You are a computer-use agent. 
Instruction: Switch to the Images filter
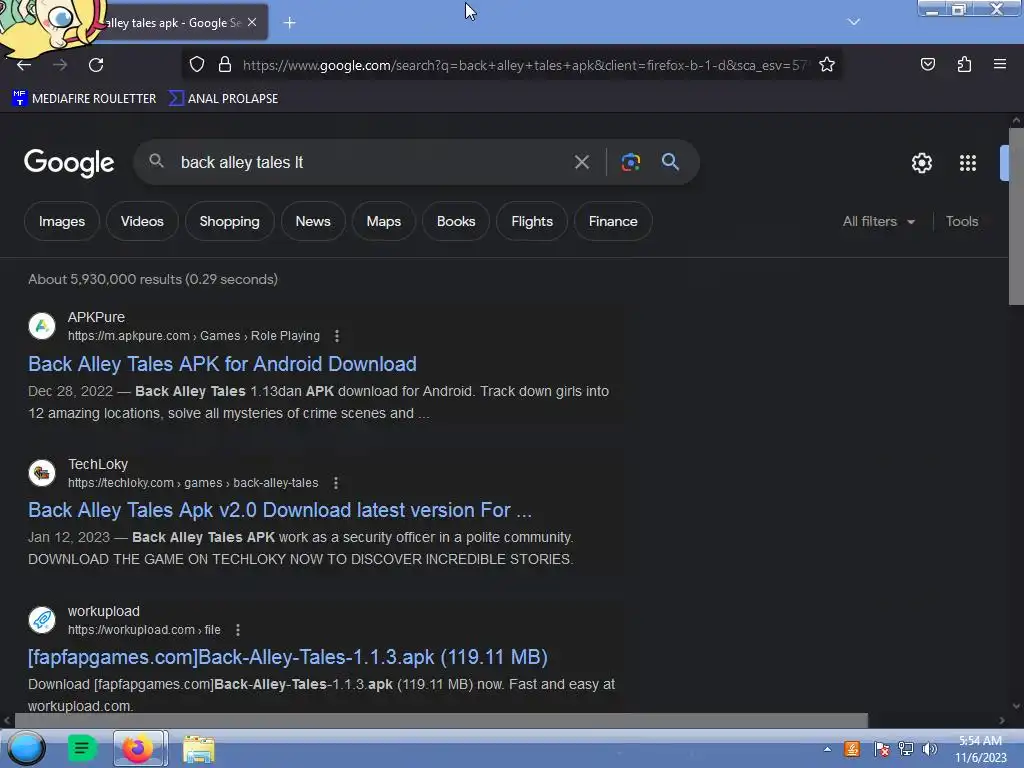click(62, 221)
